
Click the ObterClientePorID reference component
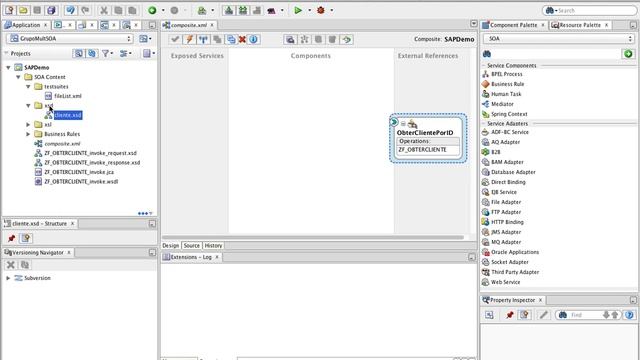pyautogui.click(x=428, y=138)
